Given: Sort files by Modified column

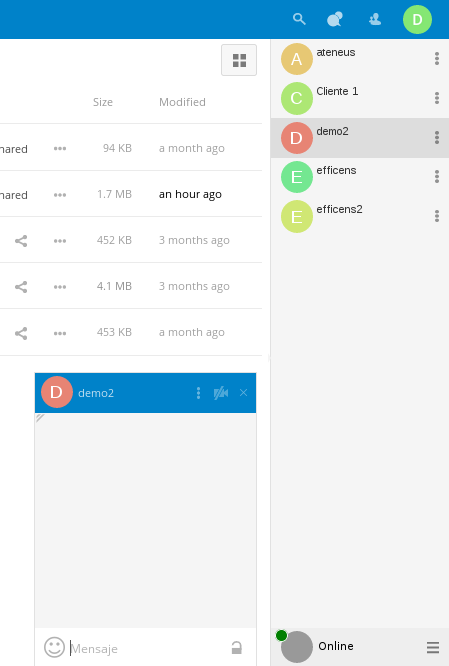Looking at the screenshot, I should click(x=182, y=102).
